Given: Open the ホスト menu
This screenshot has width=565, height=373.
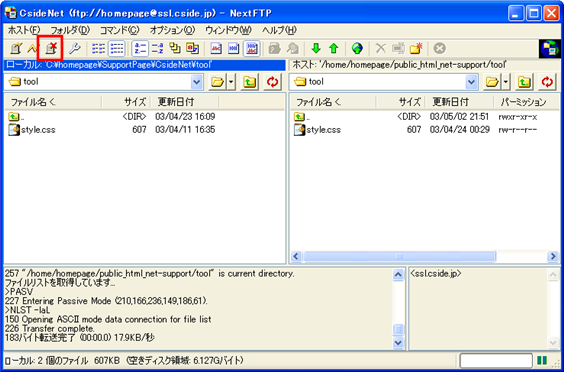Looking at the screenshot, I should tap(24, 30).
